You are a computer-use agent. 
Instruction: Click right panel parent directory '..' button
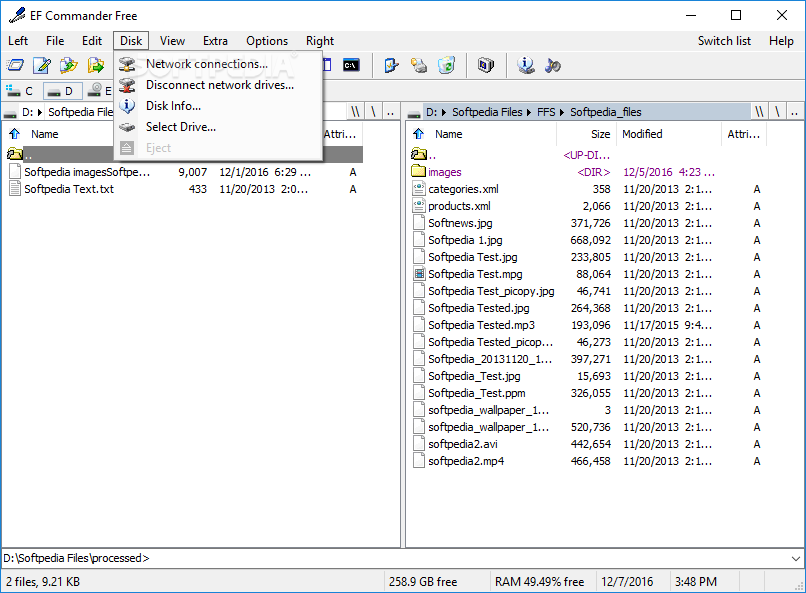794,112
